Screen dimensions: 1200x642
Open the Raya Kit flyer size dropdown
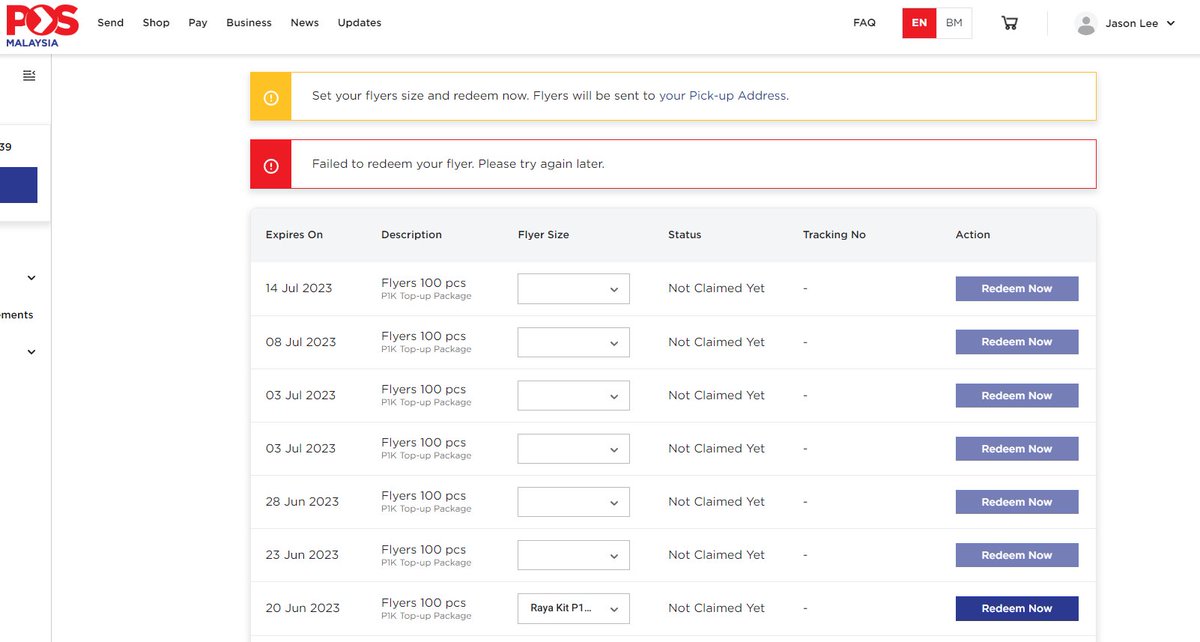tap(573, 608)
